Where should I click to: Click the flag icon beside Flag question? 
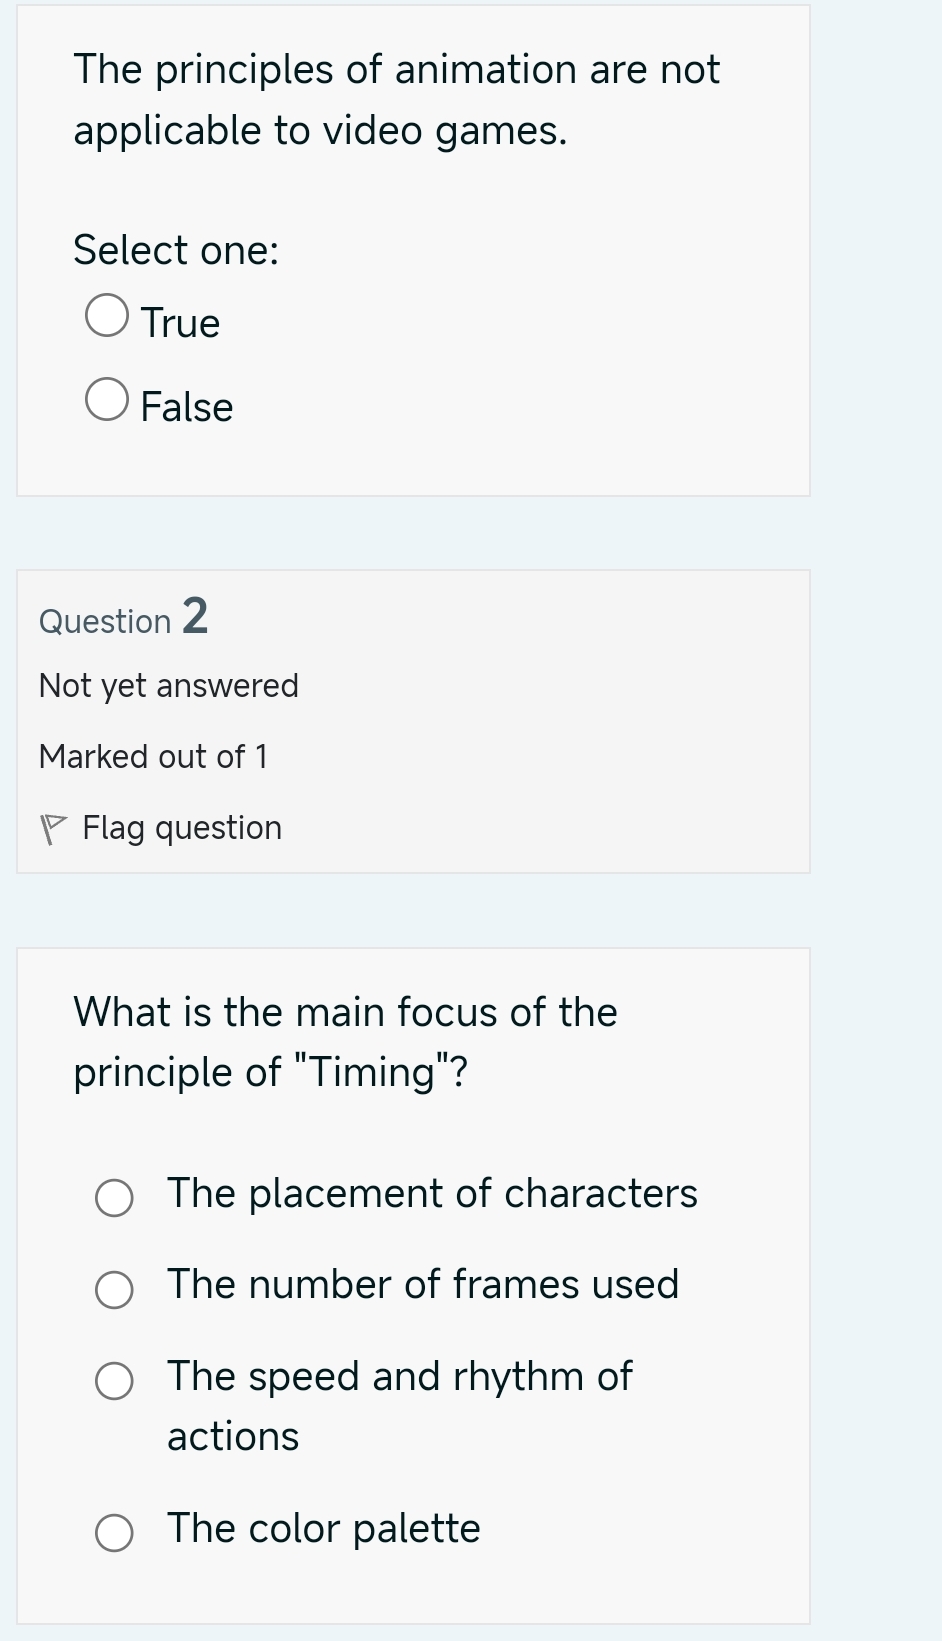coord(53,827)
